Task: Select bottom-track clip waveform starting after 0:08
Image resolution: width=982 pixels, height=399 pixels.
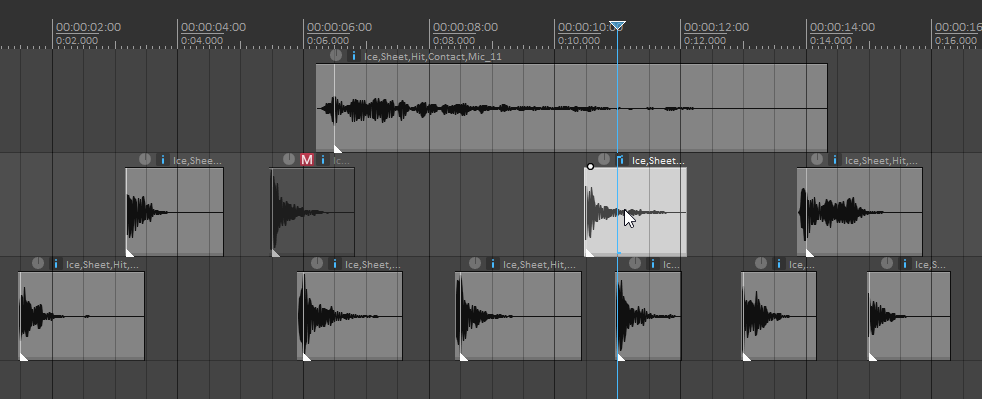Action: point(519,316)
